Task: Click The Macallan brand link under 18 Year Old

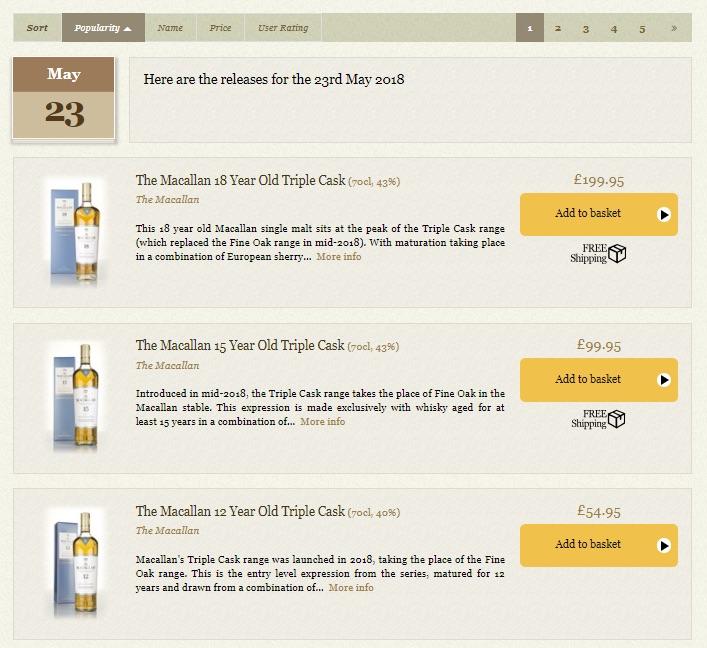Action: click(167, 200)
